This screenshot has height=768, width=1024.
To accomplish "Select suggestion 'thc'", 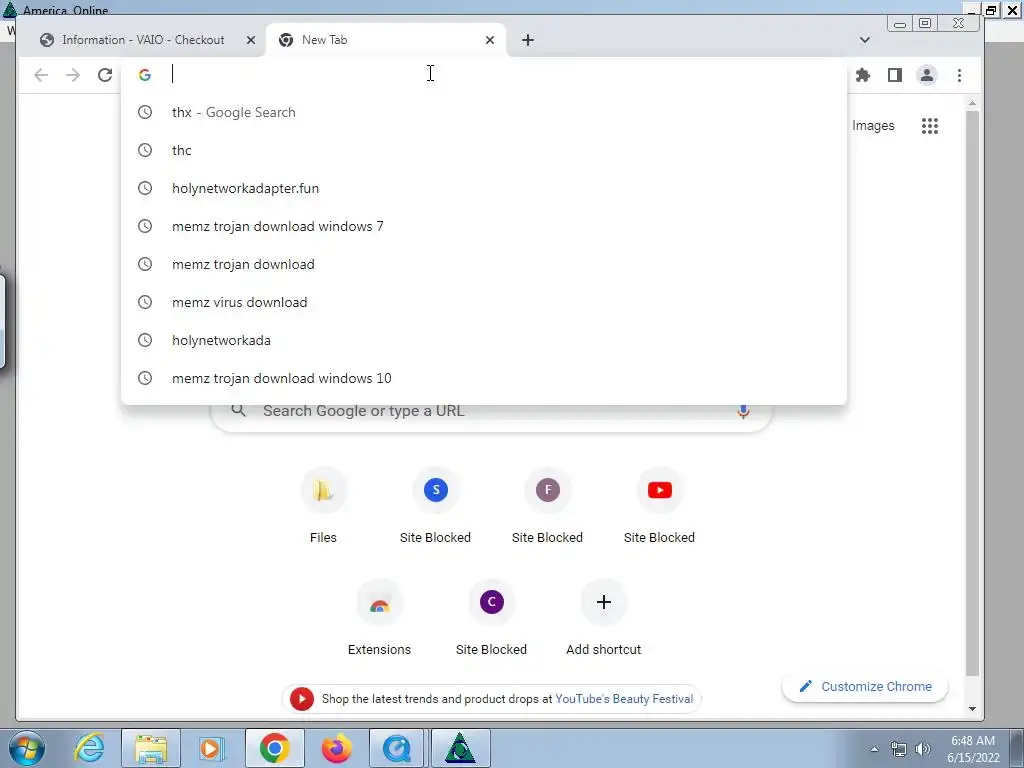I will [484, 150].
